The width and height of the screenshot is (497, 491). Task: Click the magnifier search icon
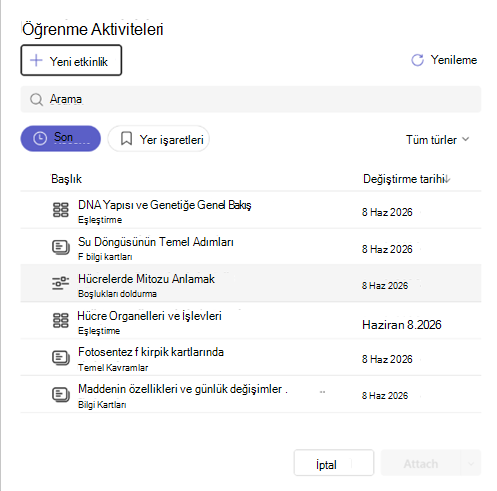36,99
